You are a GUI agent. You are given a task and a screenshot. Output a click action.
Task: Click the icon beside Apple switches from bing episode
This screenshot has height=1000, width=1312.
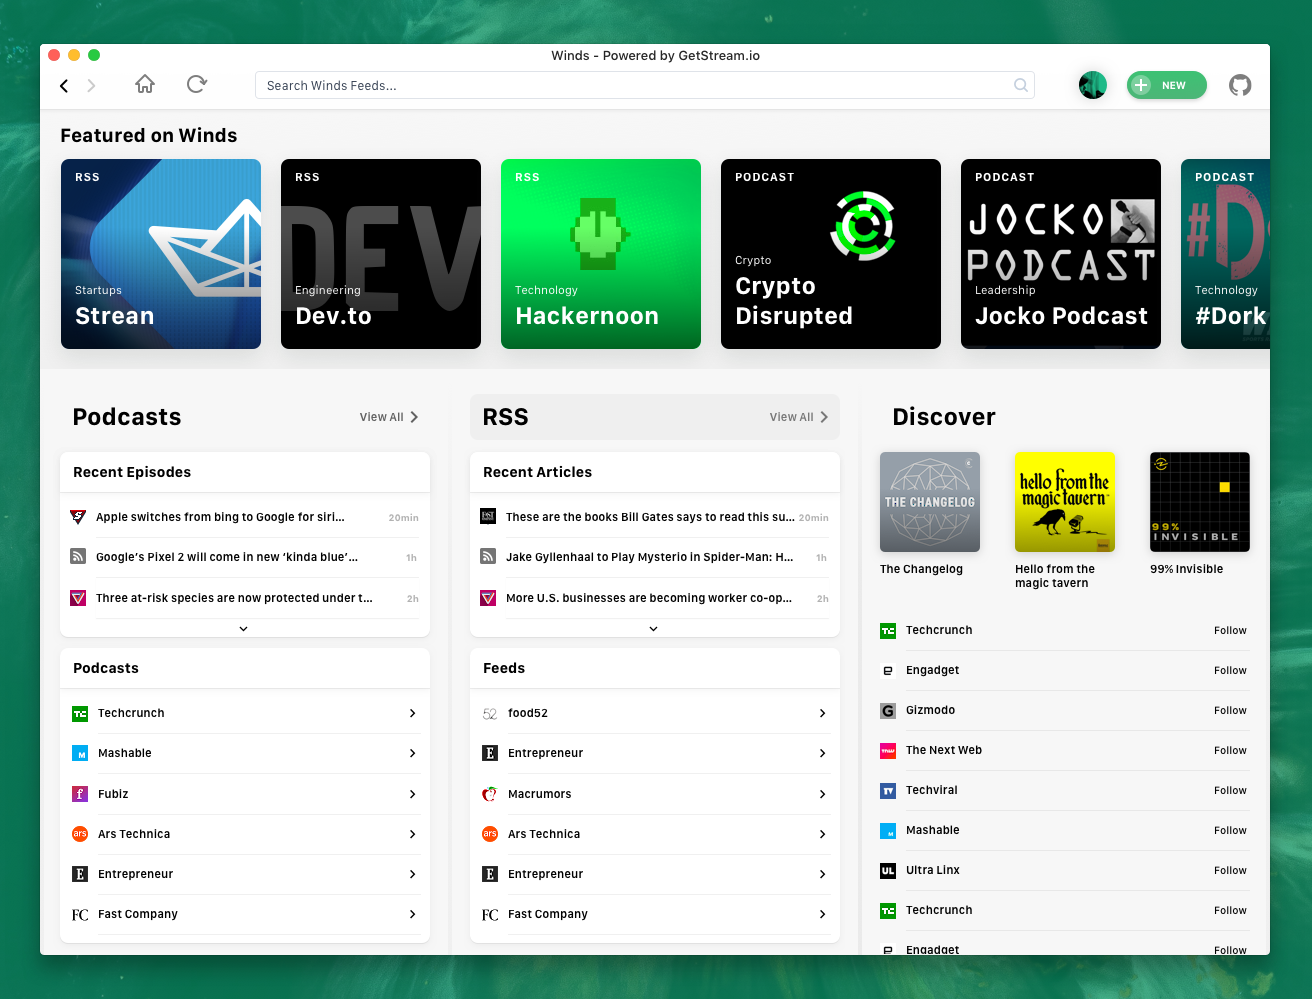(x=78, y=517)
